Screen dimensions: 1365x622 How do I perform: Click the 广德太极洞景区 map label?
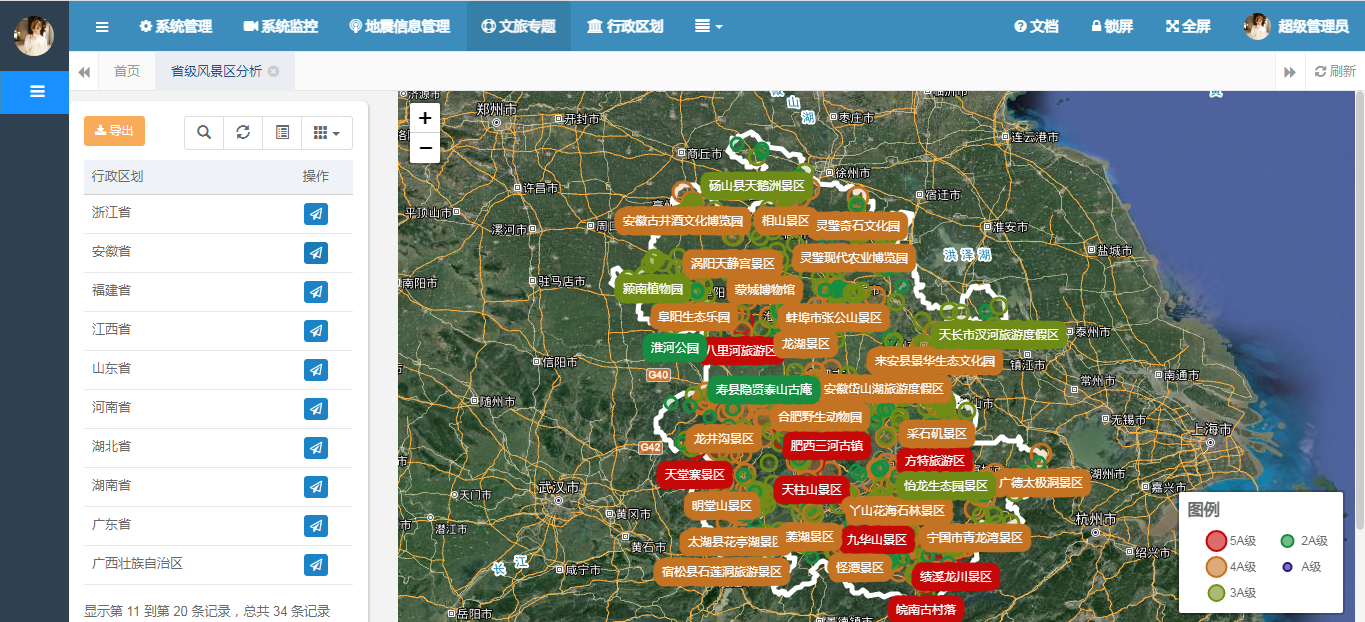coord(1040,482)
